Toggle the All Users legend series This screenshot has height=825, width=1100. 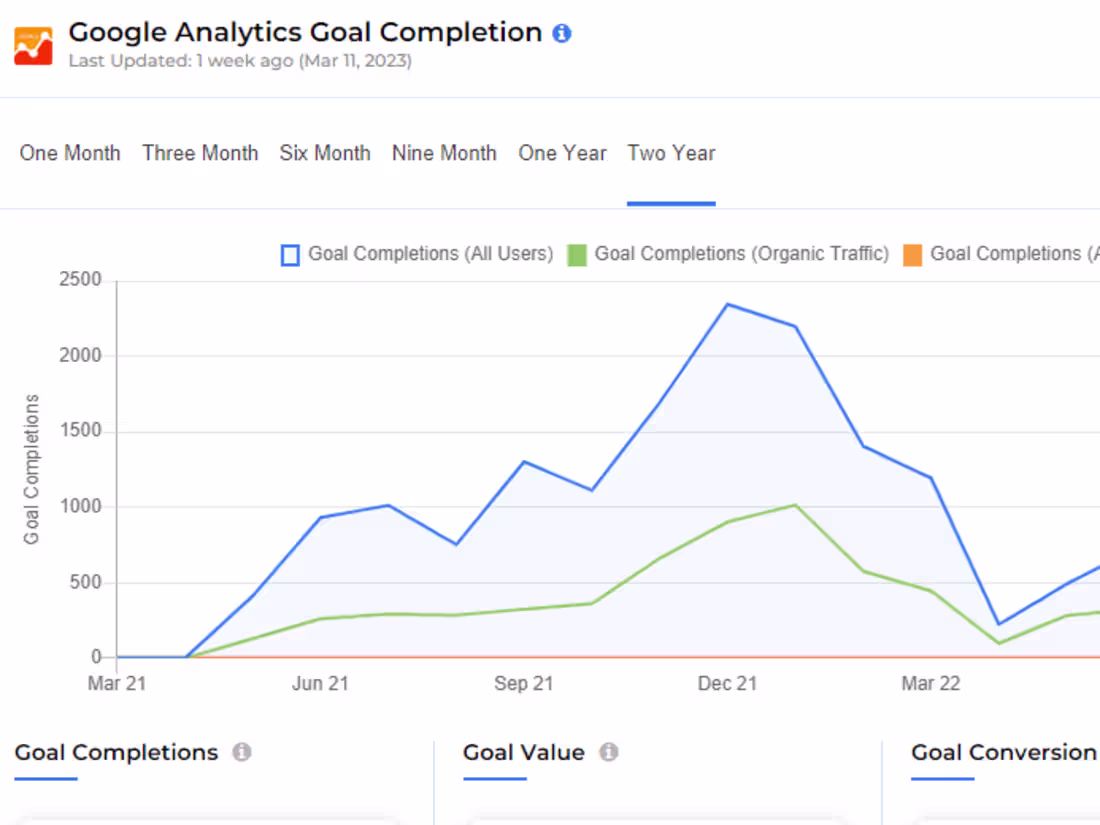(x=417, y=254)
